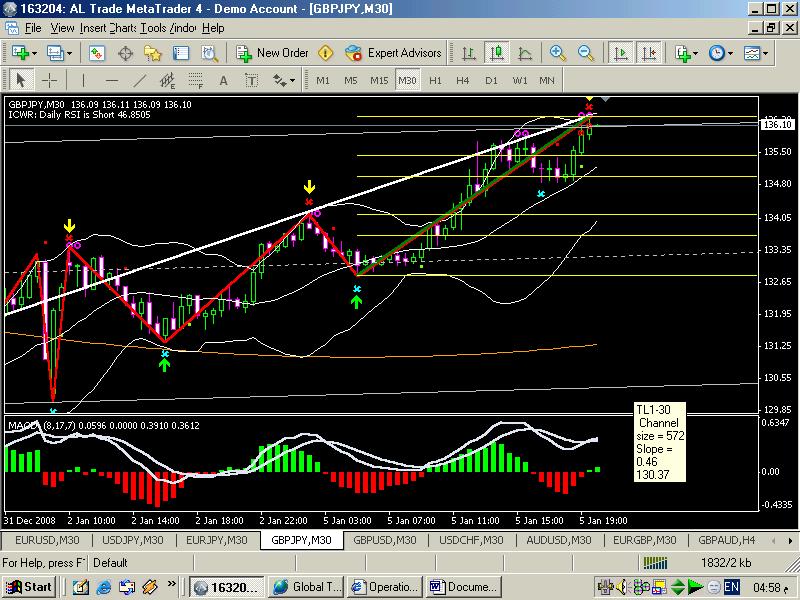This screenshot has width=800, height=600.
Task: Draw a vertical line on chart
Action: tap(83, 80)
